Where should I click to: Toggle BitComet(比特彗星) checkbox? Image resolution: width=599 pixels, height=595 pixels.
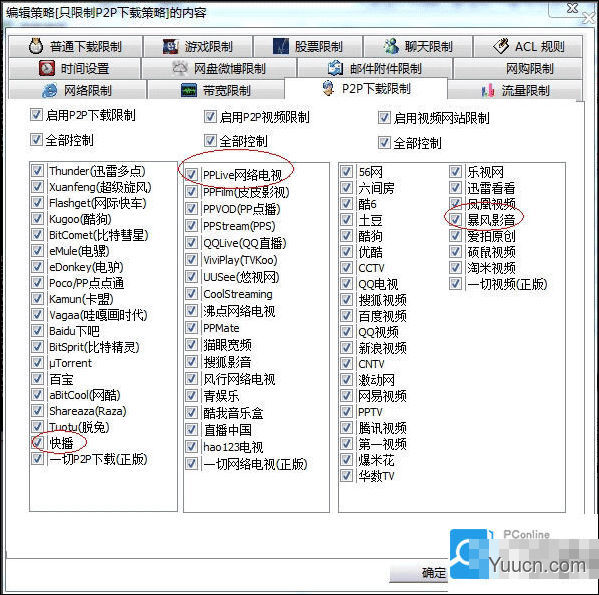[x=37, y=234]
